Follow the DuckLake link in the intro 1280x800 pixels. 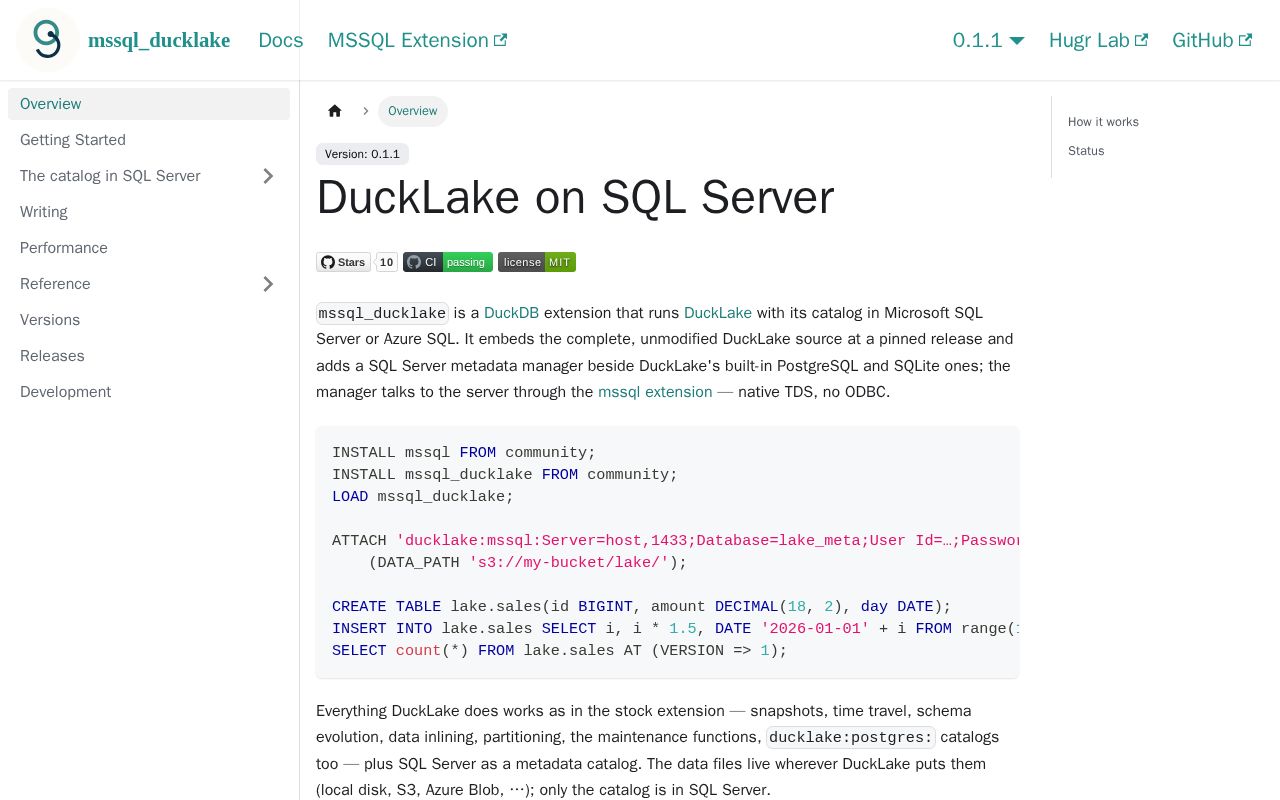(718, 313)
